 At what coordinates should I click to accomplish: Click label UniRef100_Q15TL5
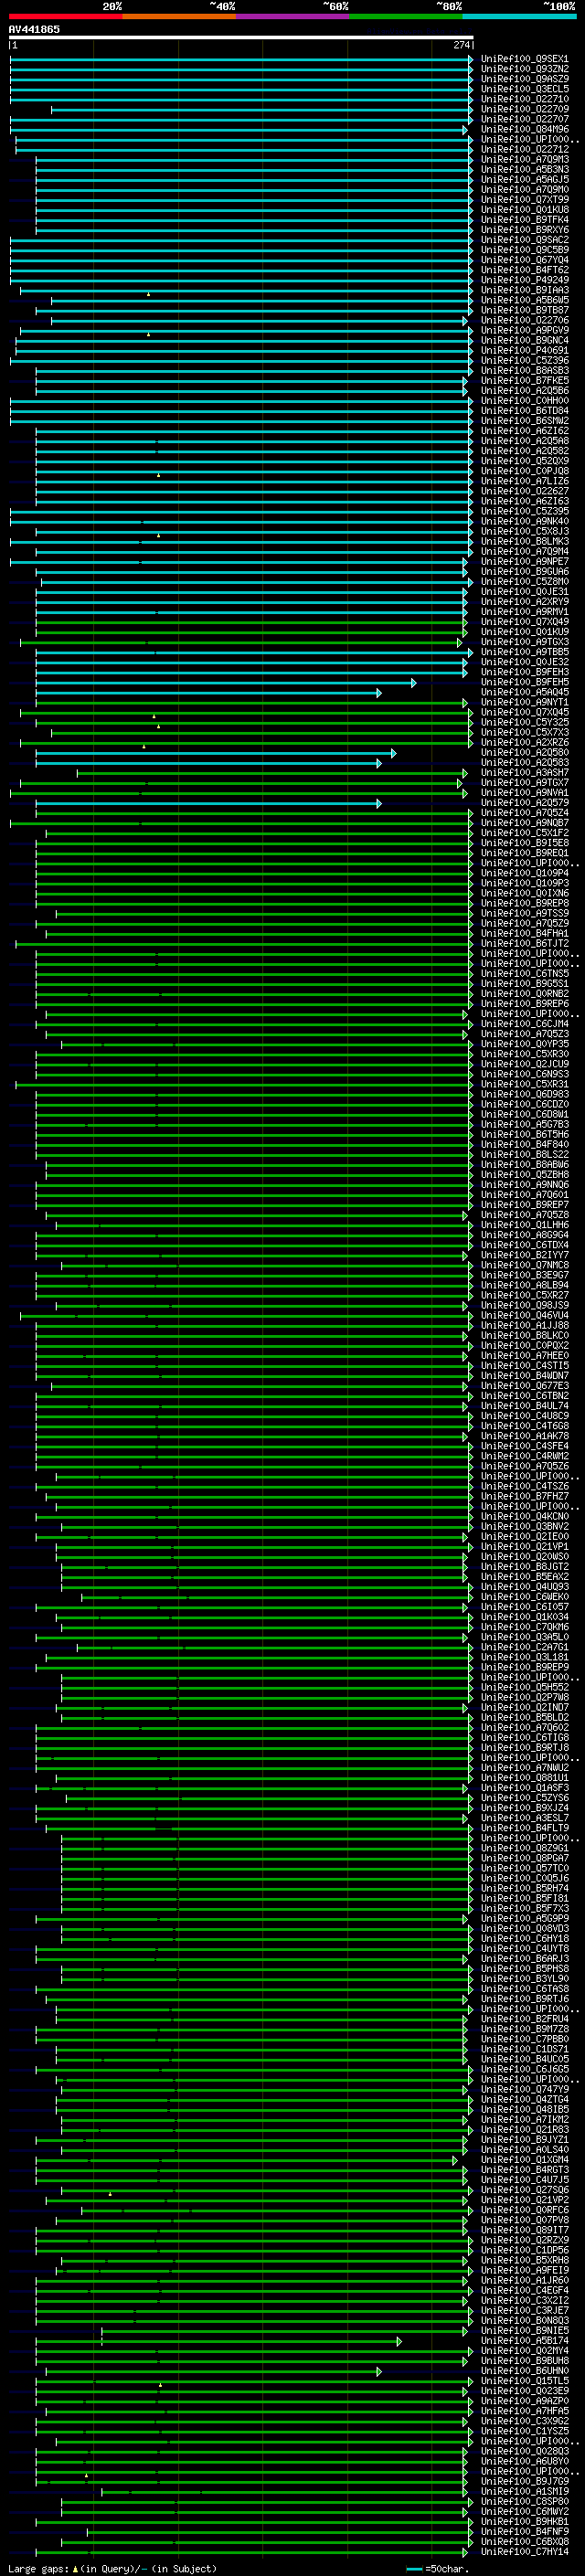click(x=524, y=2381)
